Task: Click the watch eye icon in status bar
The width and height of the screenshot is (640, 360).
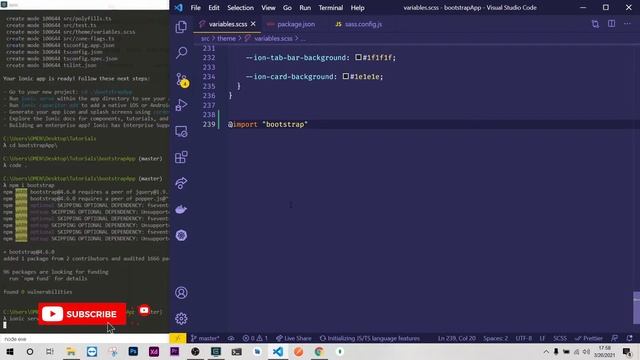Action: pyautogui.click(x=231, y=338)
